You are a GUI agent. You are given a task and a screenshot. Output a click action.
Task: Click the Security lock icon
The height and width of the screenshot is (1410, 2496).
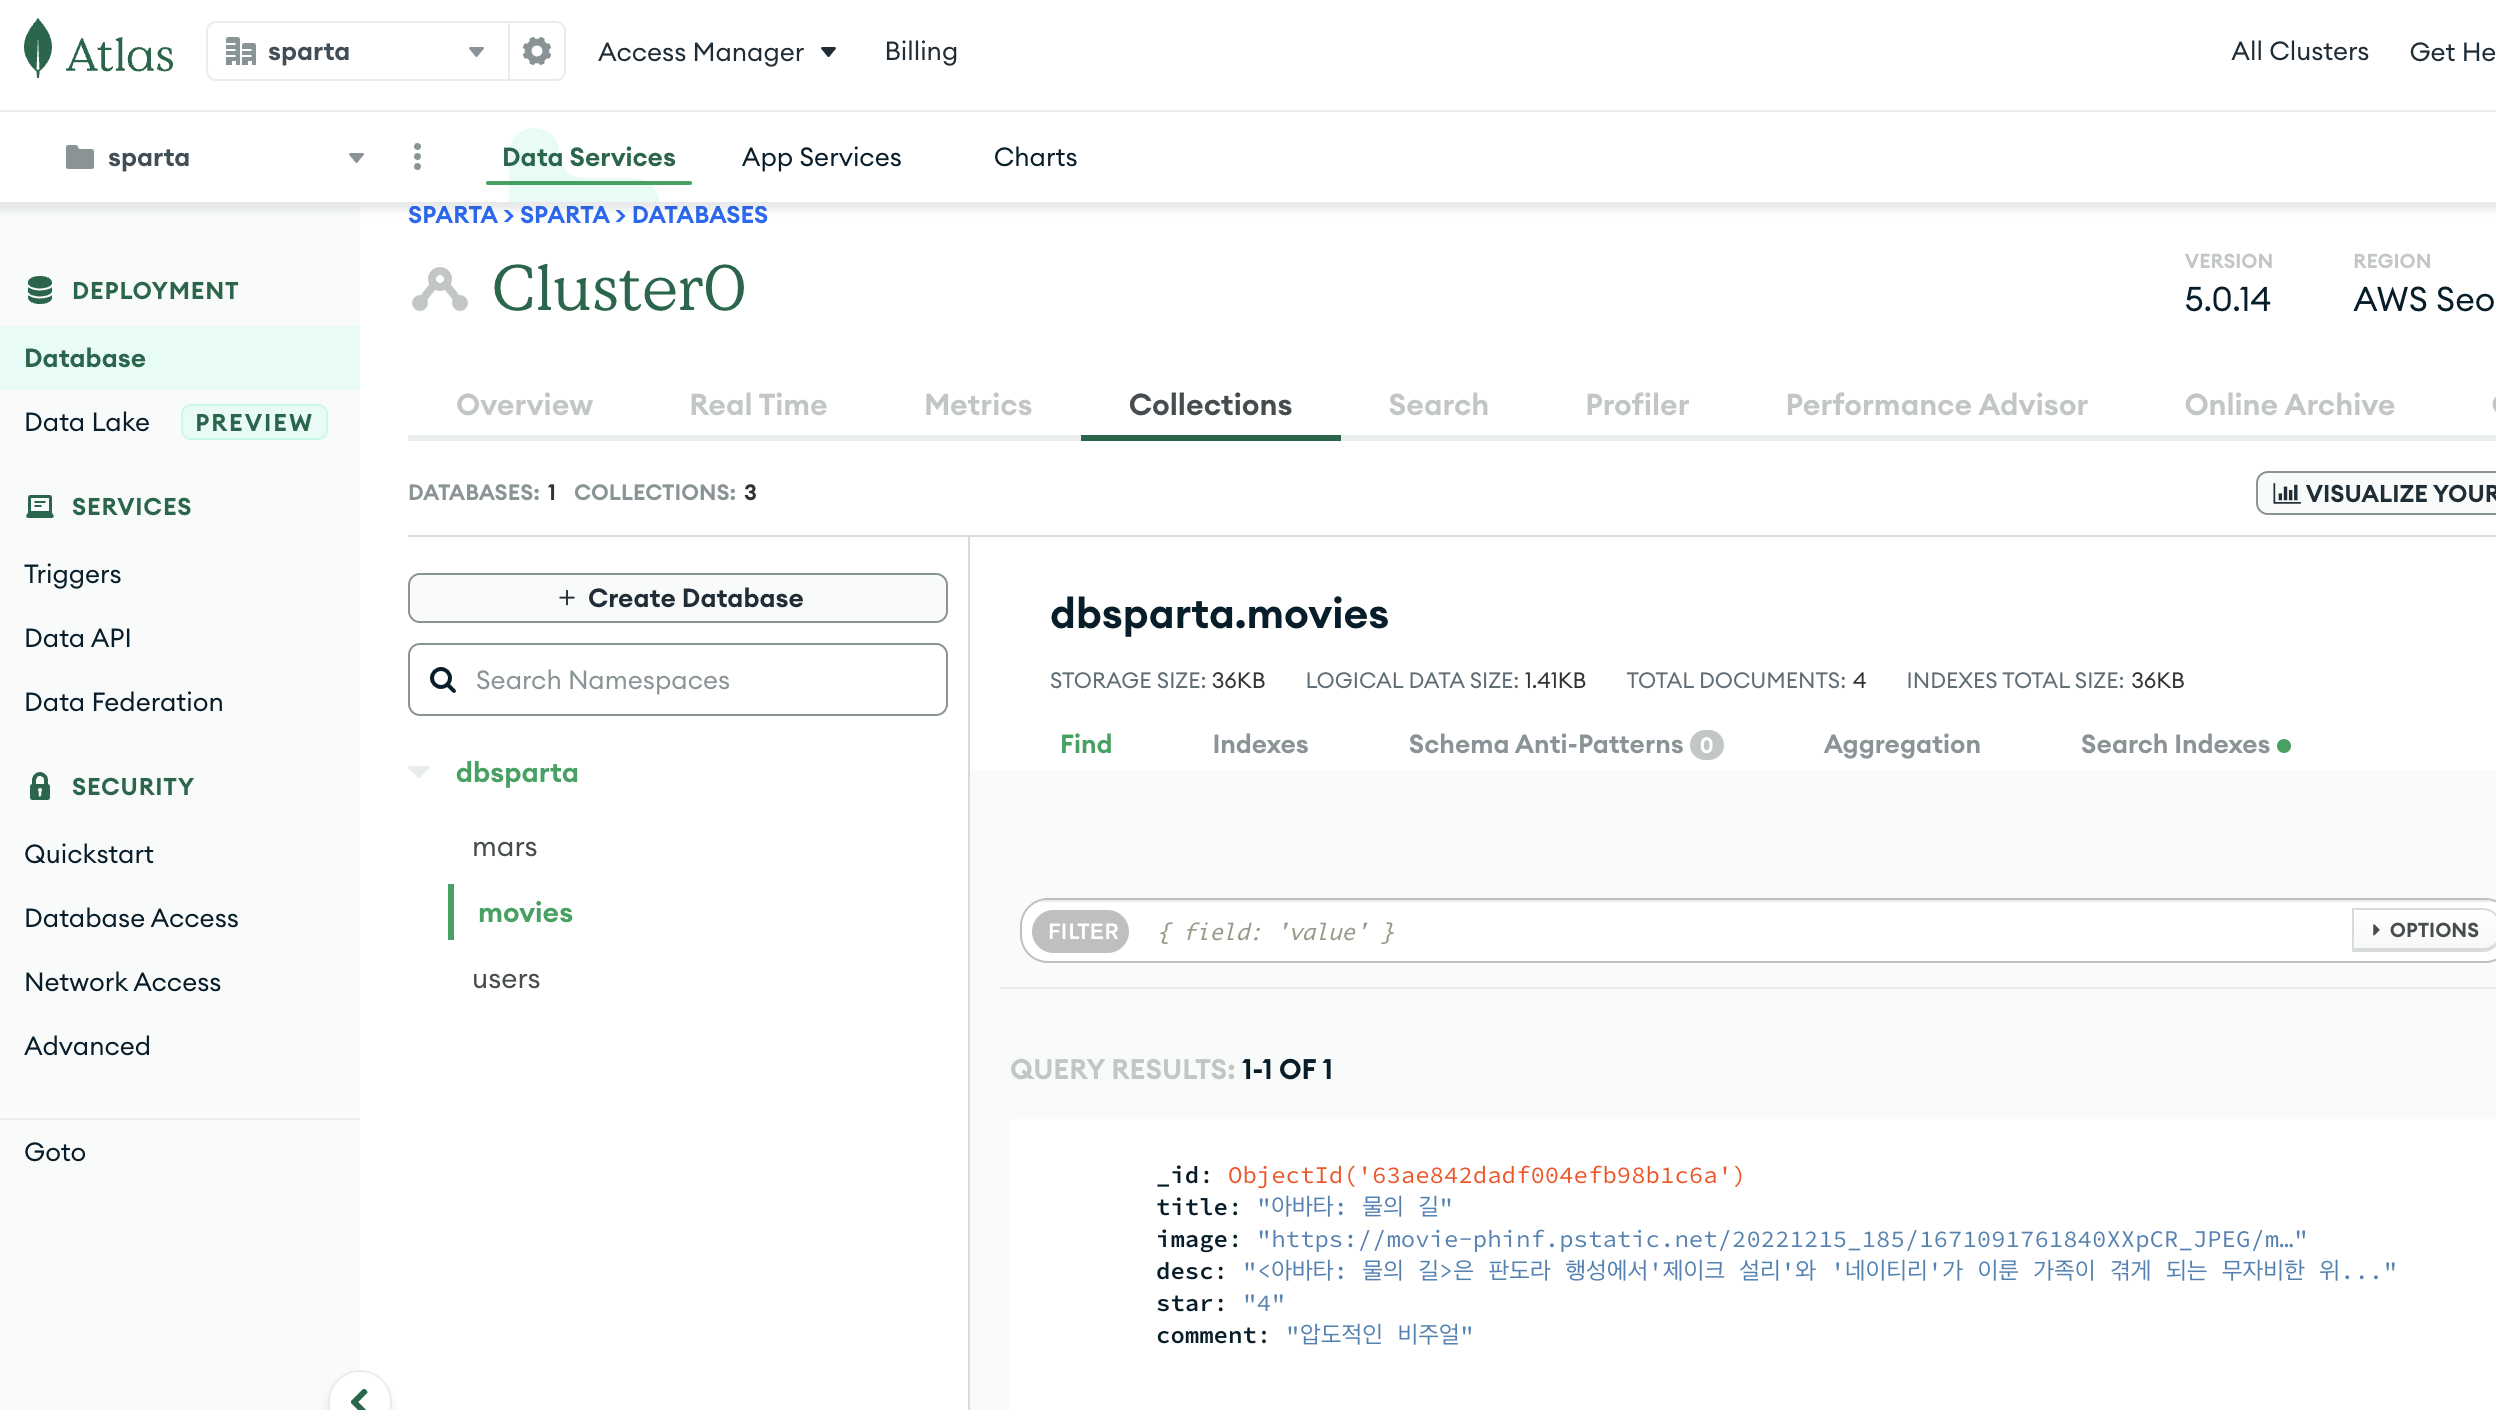coord(40,786)
